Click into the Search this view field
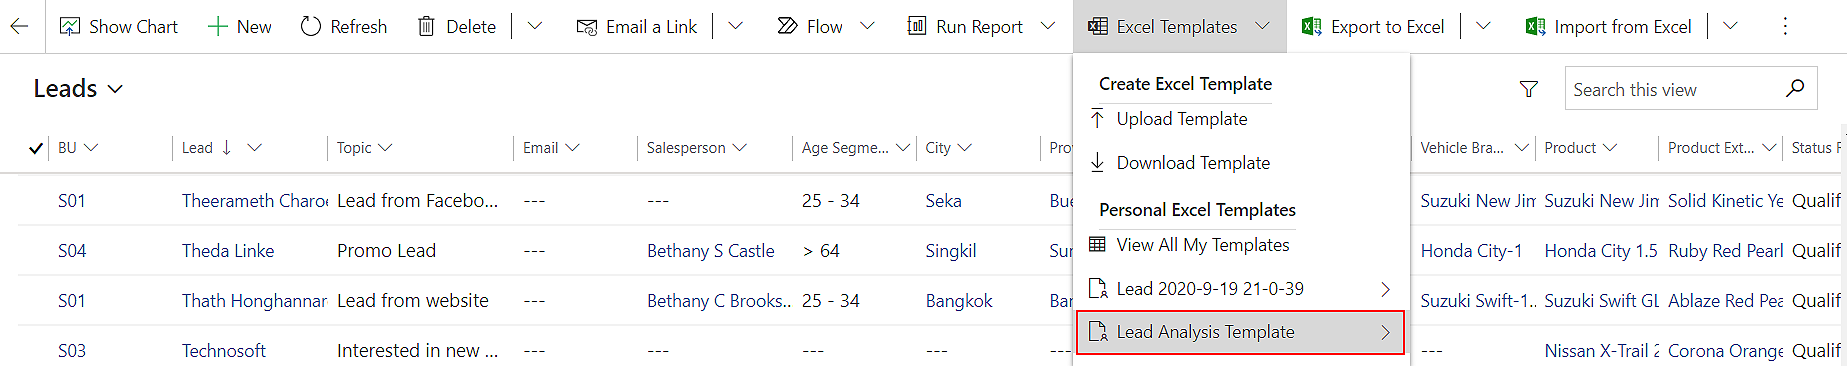This screenshot has height=366, width=1847. click(x=1675, y=89)
